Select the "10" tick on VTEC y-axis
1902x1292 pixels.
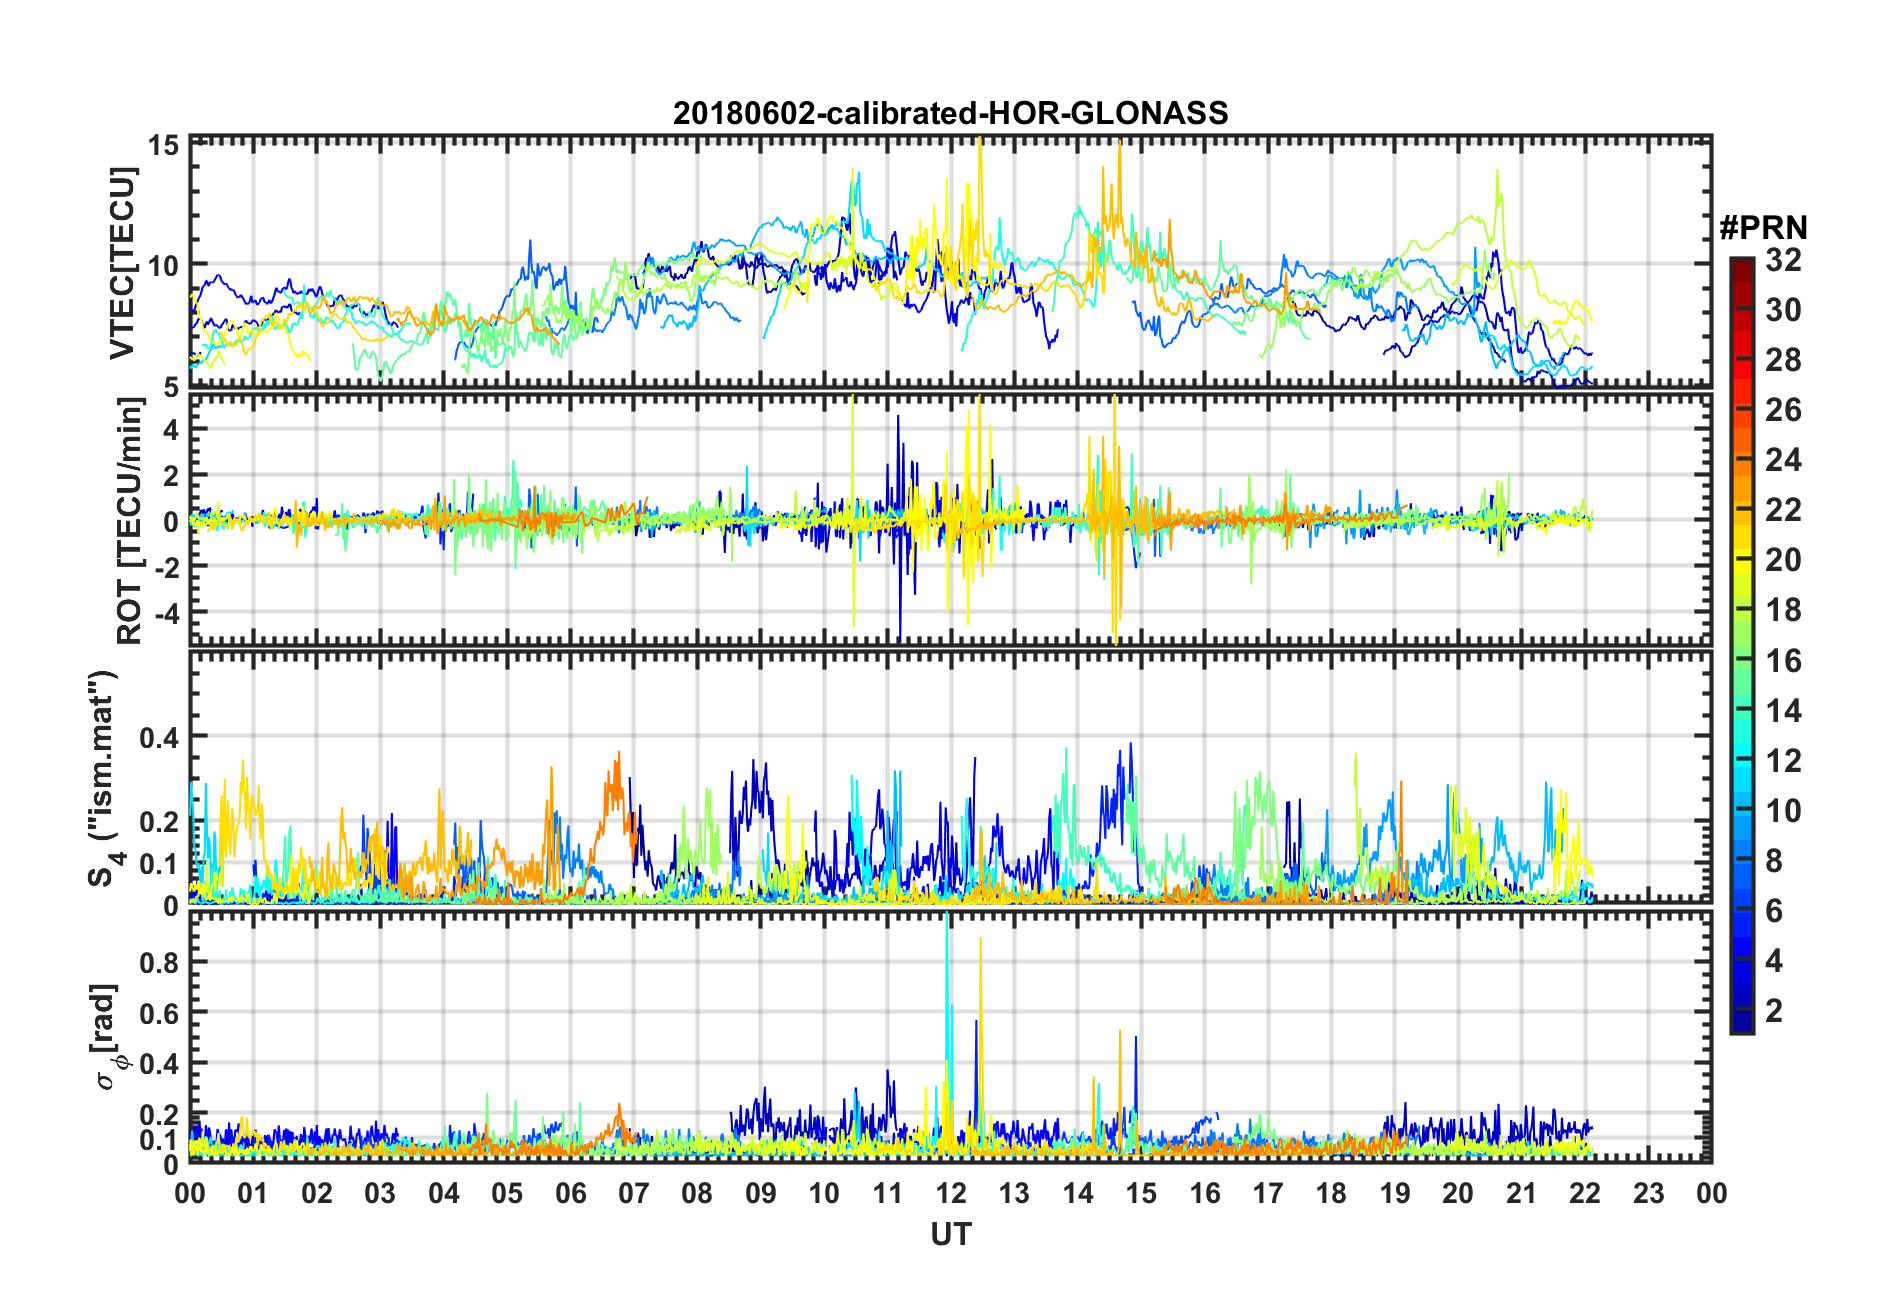pos(163,266)
